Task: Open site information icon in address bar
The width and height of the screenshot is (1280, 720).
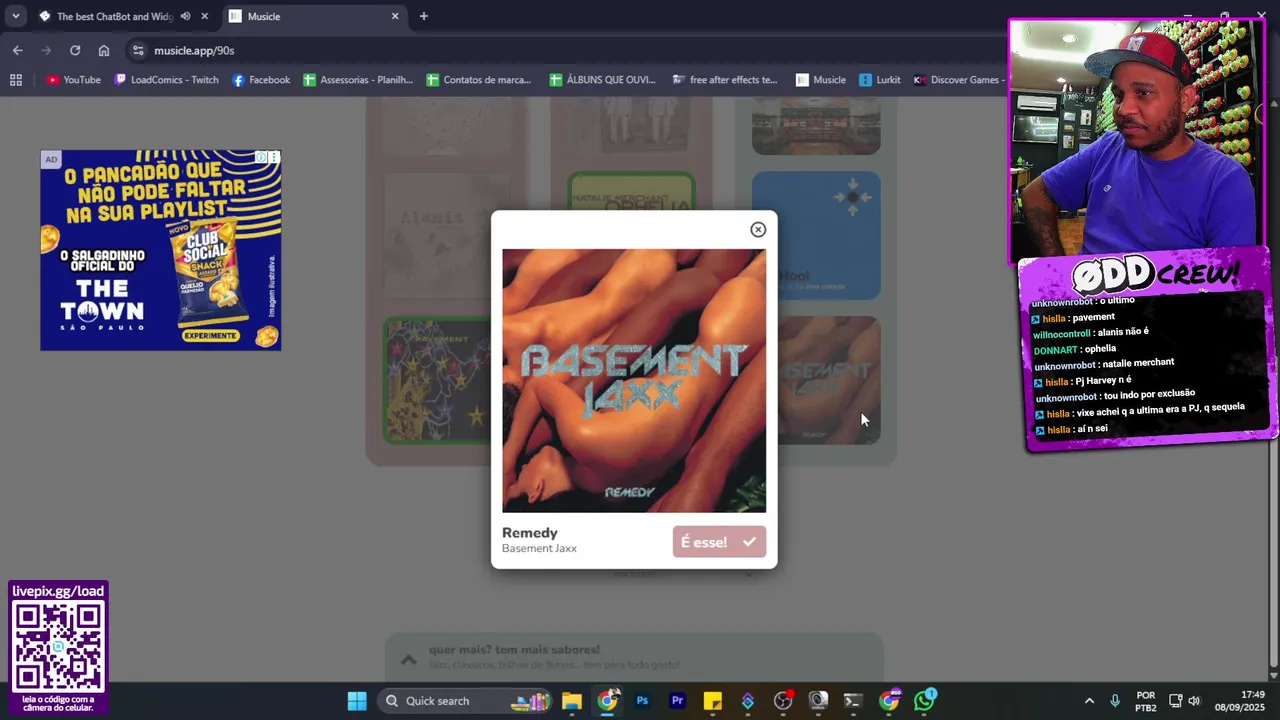Action: [x=138, y=50]
